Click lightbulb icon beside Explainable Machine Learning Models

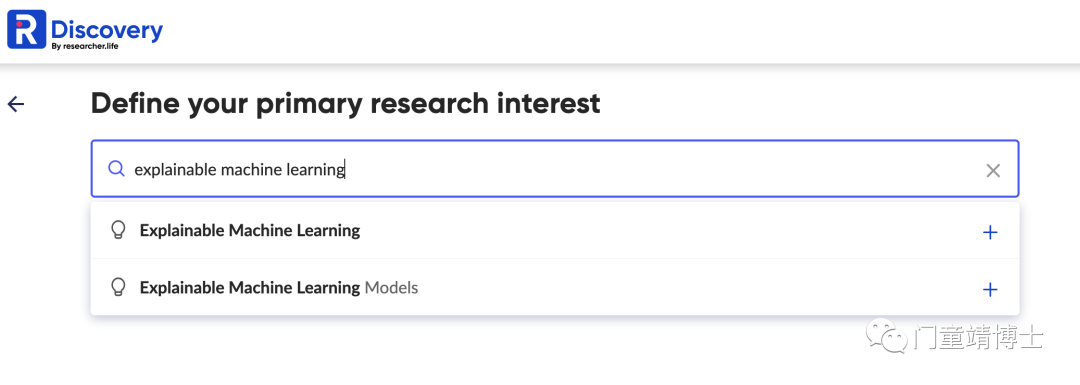118,287
